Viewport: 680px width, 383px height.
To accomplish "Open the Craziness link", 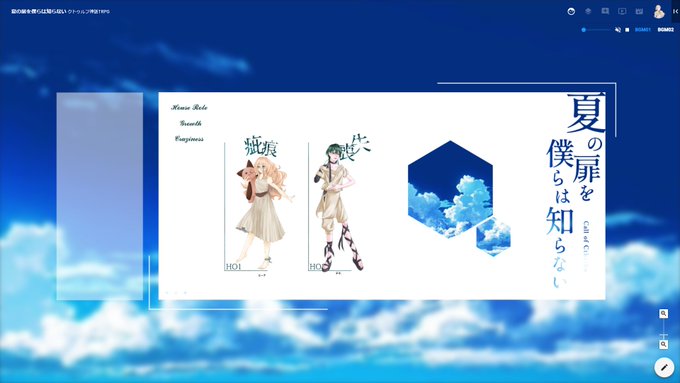I will point(189,139).
